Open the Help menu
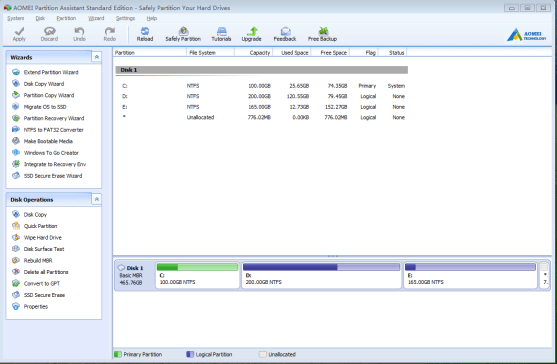This screenshot has width=557, height=364. [152, 18]
